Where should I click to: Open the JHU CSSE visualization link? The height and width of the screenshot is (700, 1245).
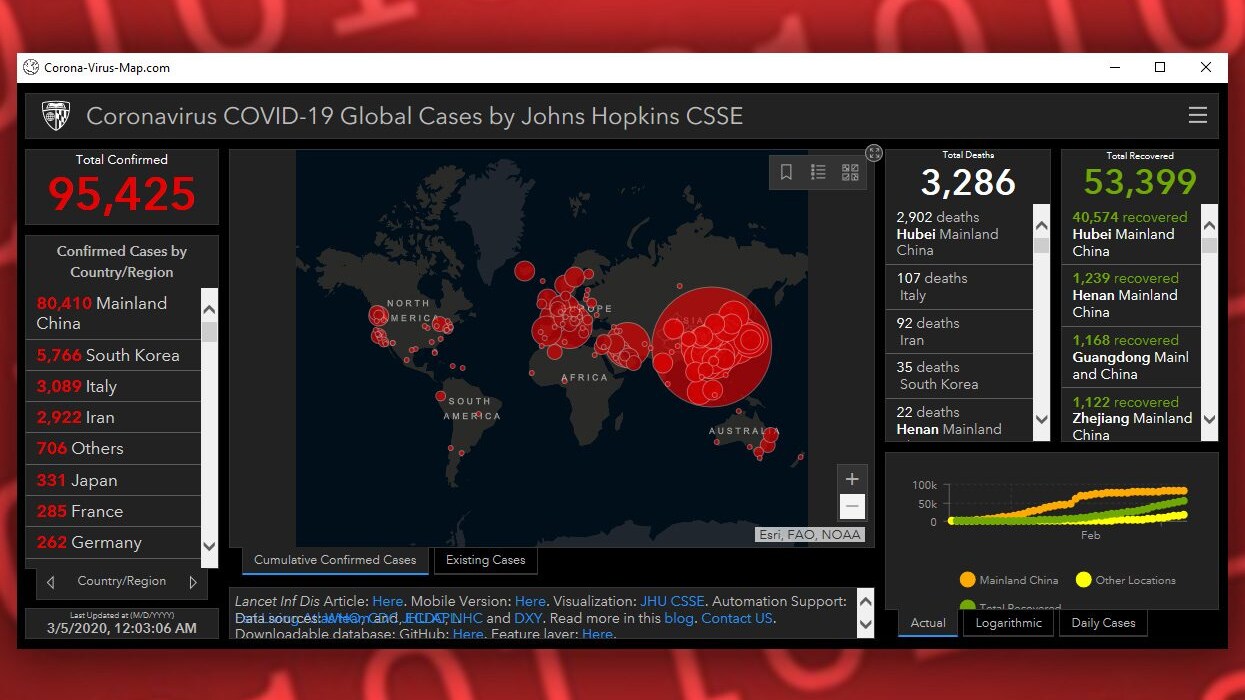pos(672,601)
